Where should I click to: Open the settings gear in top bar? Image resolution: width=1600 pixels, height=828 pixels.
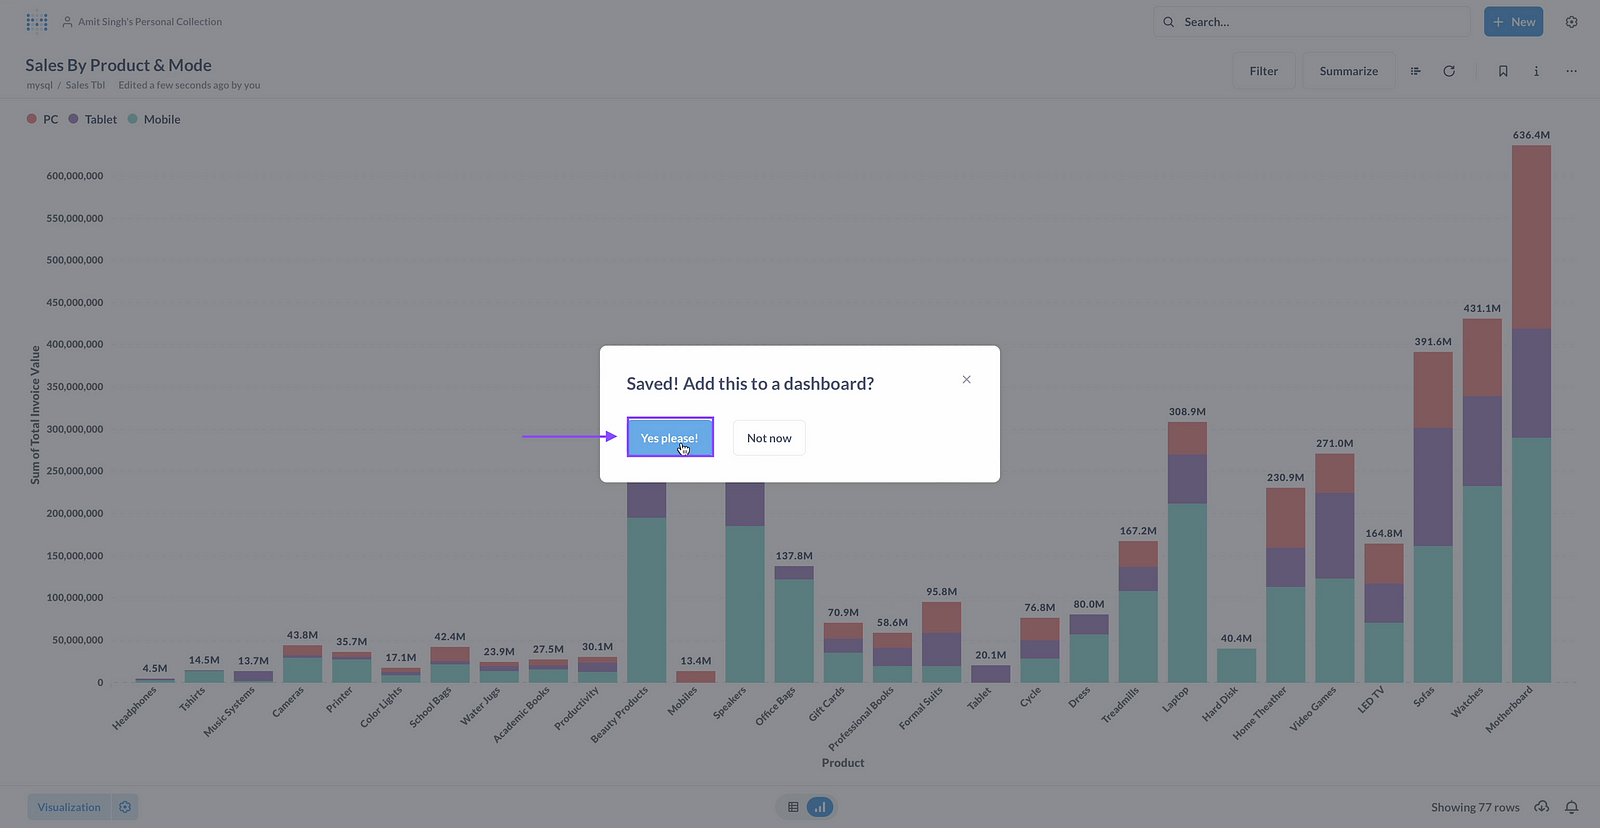(x=1571, y=22)
